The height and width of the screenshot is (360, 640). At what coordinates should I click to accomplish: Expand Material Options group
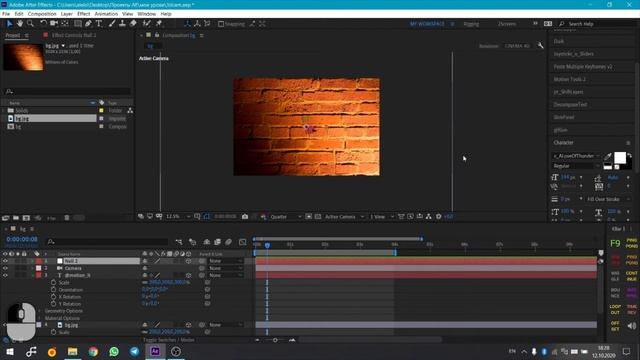tap(39, 318)
